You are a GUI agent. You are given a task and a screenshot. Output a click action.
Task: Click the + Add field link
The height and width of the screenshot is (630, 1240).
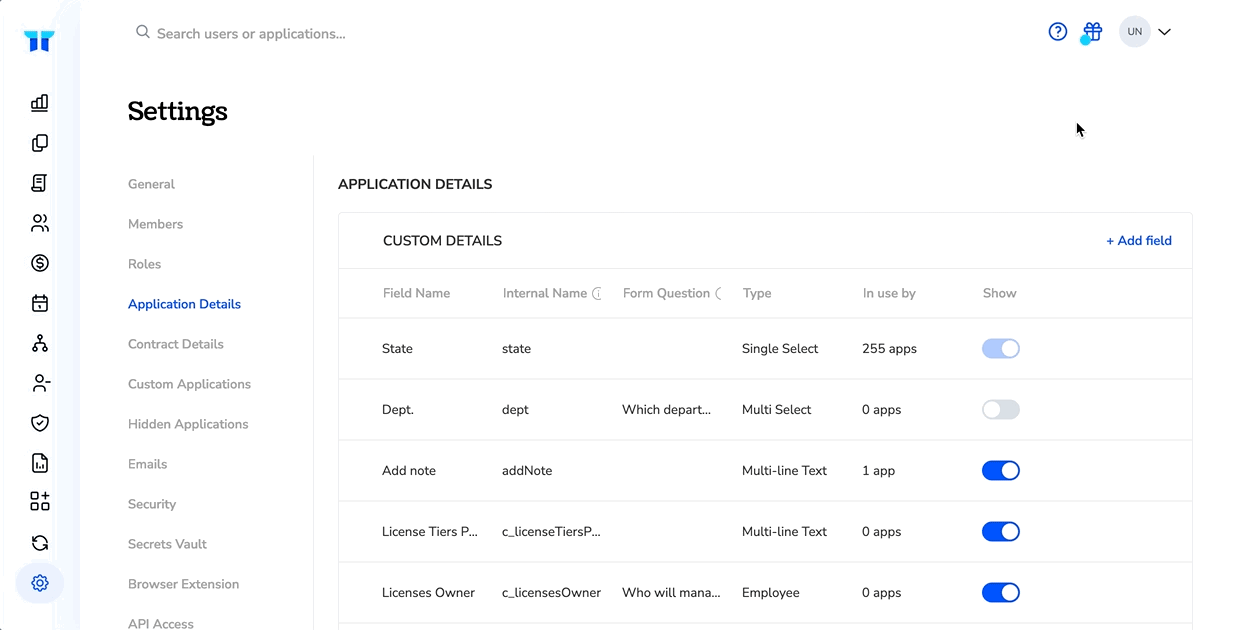tap(1139, 241)
